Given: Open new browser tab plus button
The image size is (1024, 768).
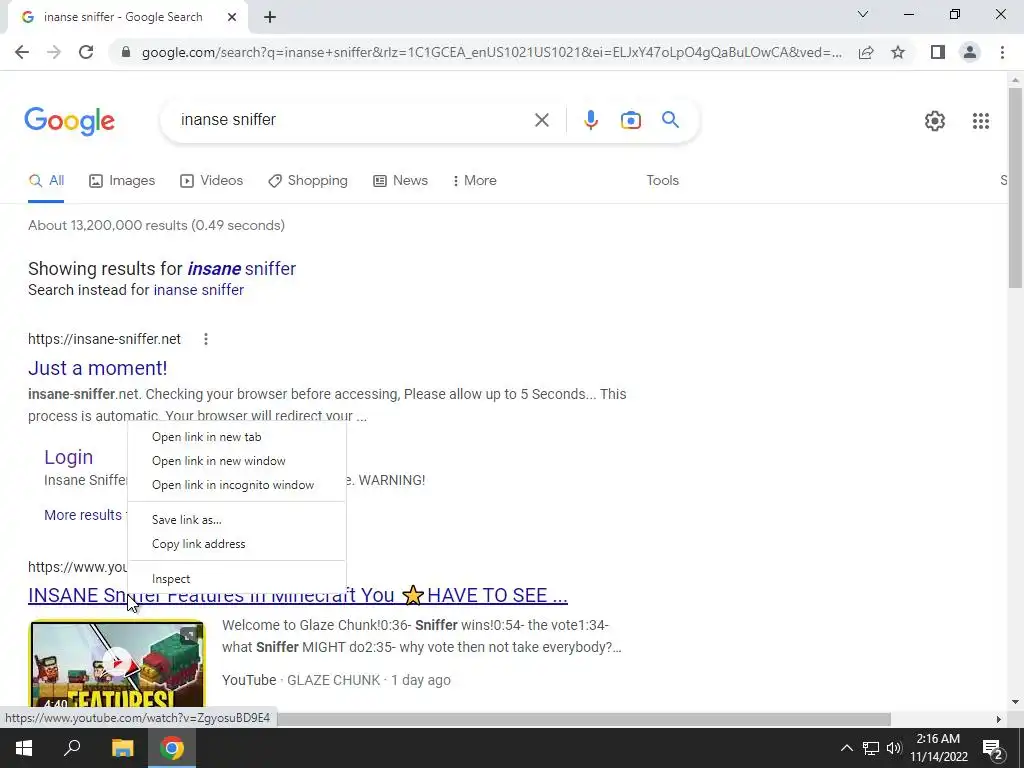Looking at the screenshot, I should pos(270,17).
